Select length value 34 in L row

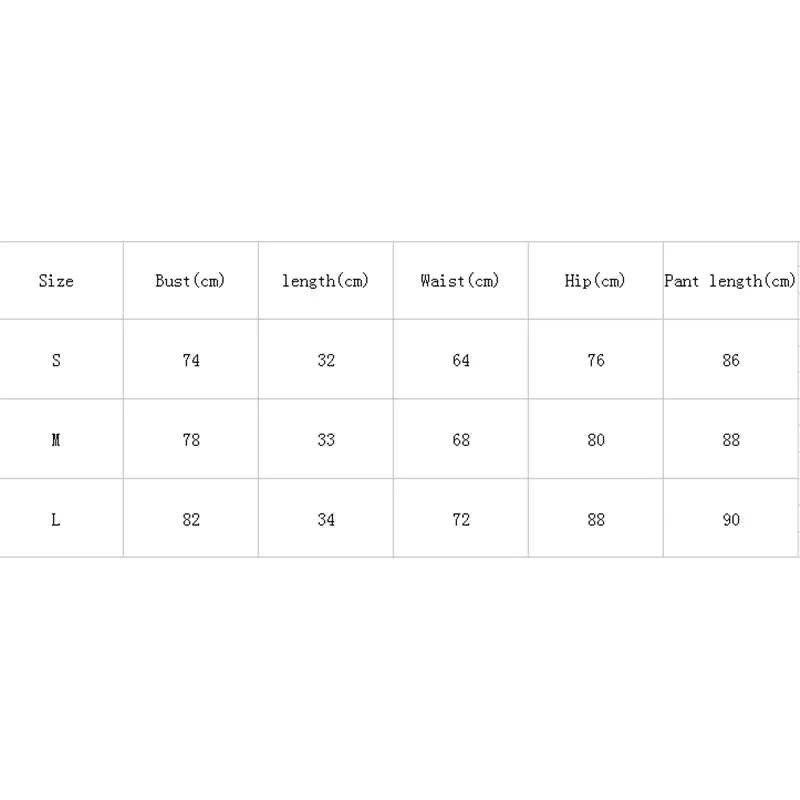coord(326,520)
